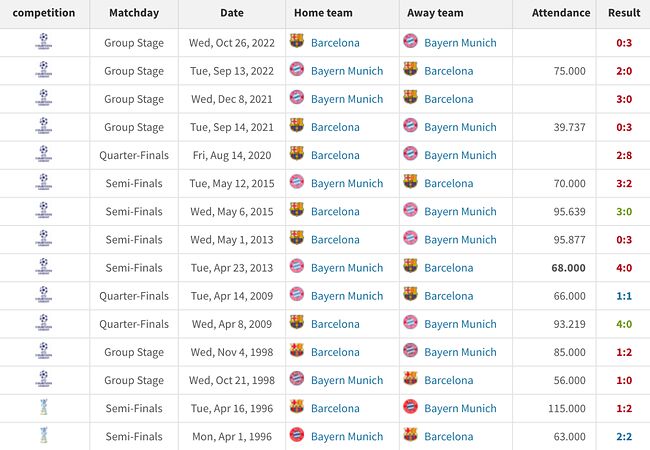Open the 3:0 result from May 6, 2015
The image size is (650, 450).
624,212
